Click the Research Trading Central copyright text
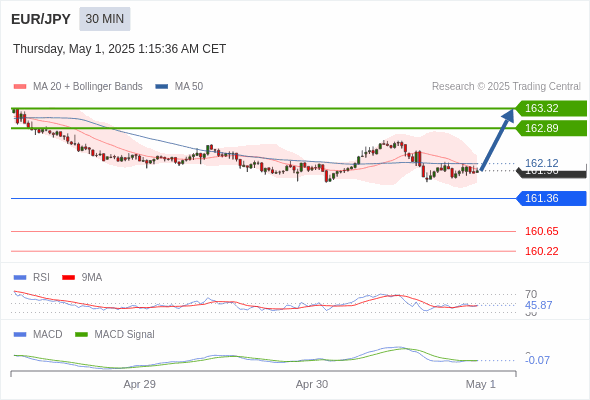 [x=506, y=87]
